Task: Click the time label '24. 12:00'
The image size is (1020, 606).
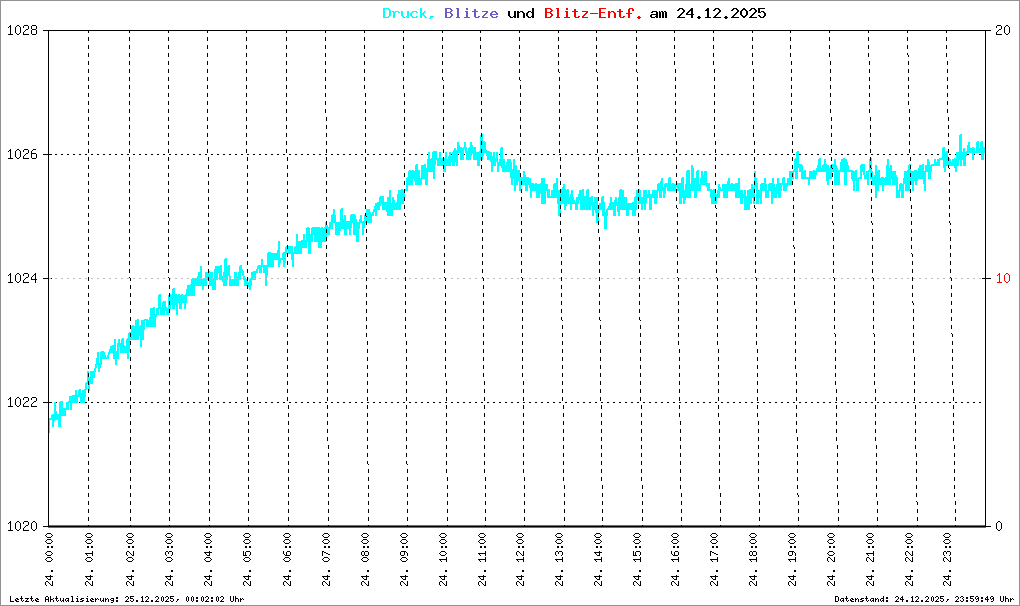Action: 520,560
